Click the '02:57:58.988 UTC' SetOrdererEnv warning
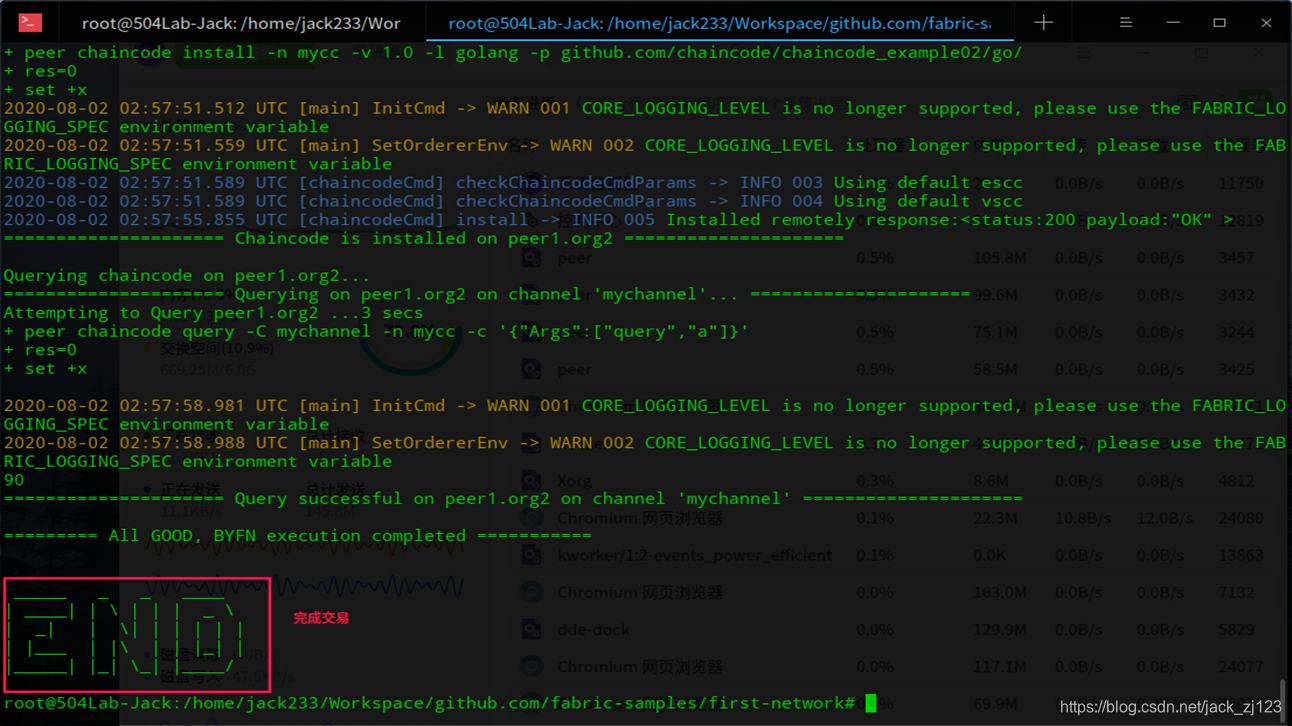The height and width of the screenshot is (726, 1292). point(645,451)
